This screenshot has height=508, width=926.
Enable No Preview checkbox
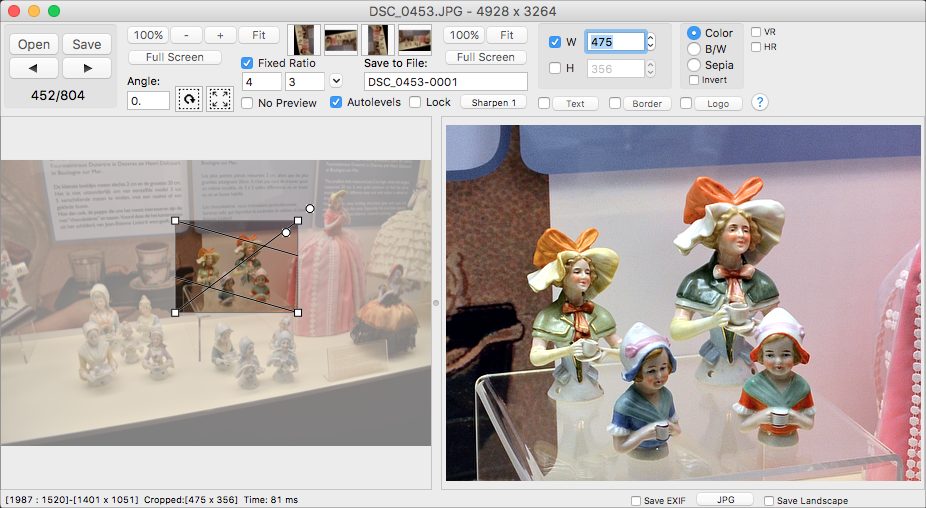[x=247, y=103]
